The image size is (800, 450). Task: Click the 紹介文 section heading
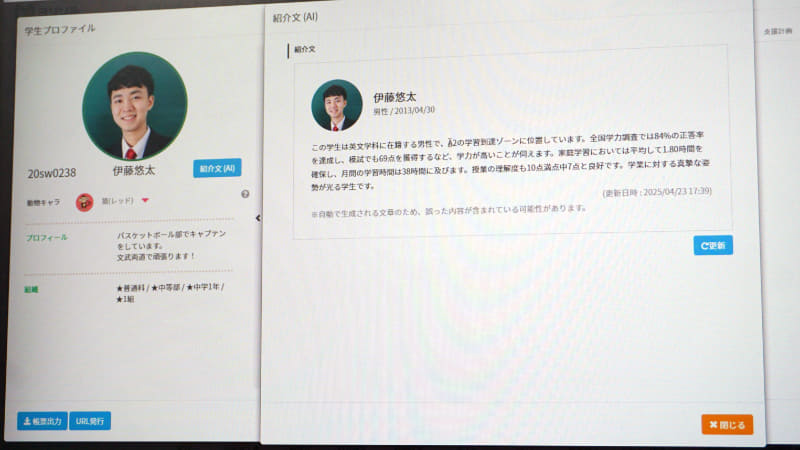coord(305,49)
